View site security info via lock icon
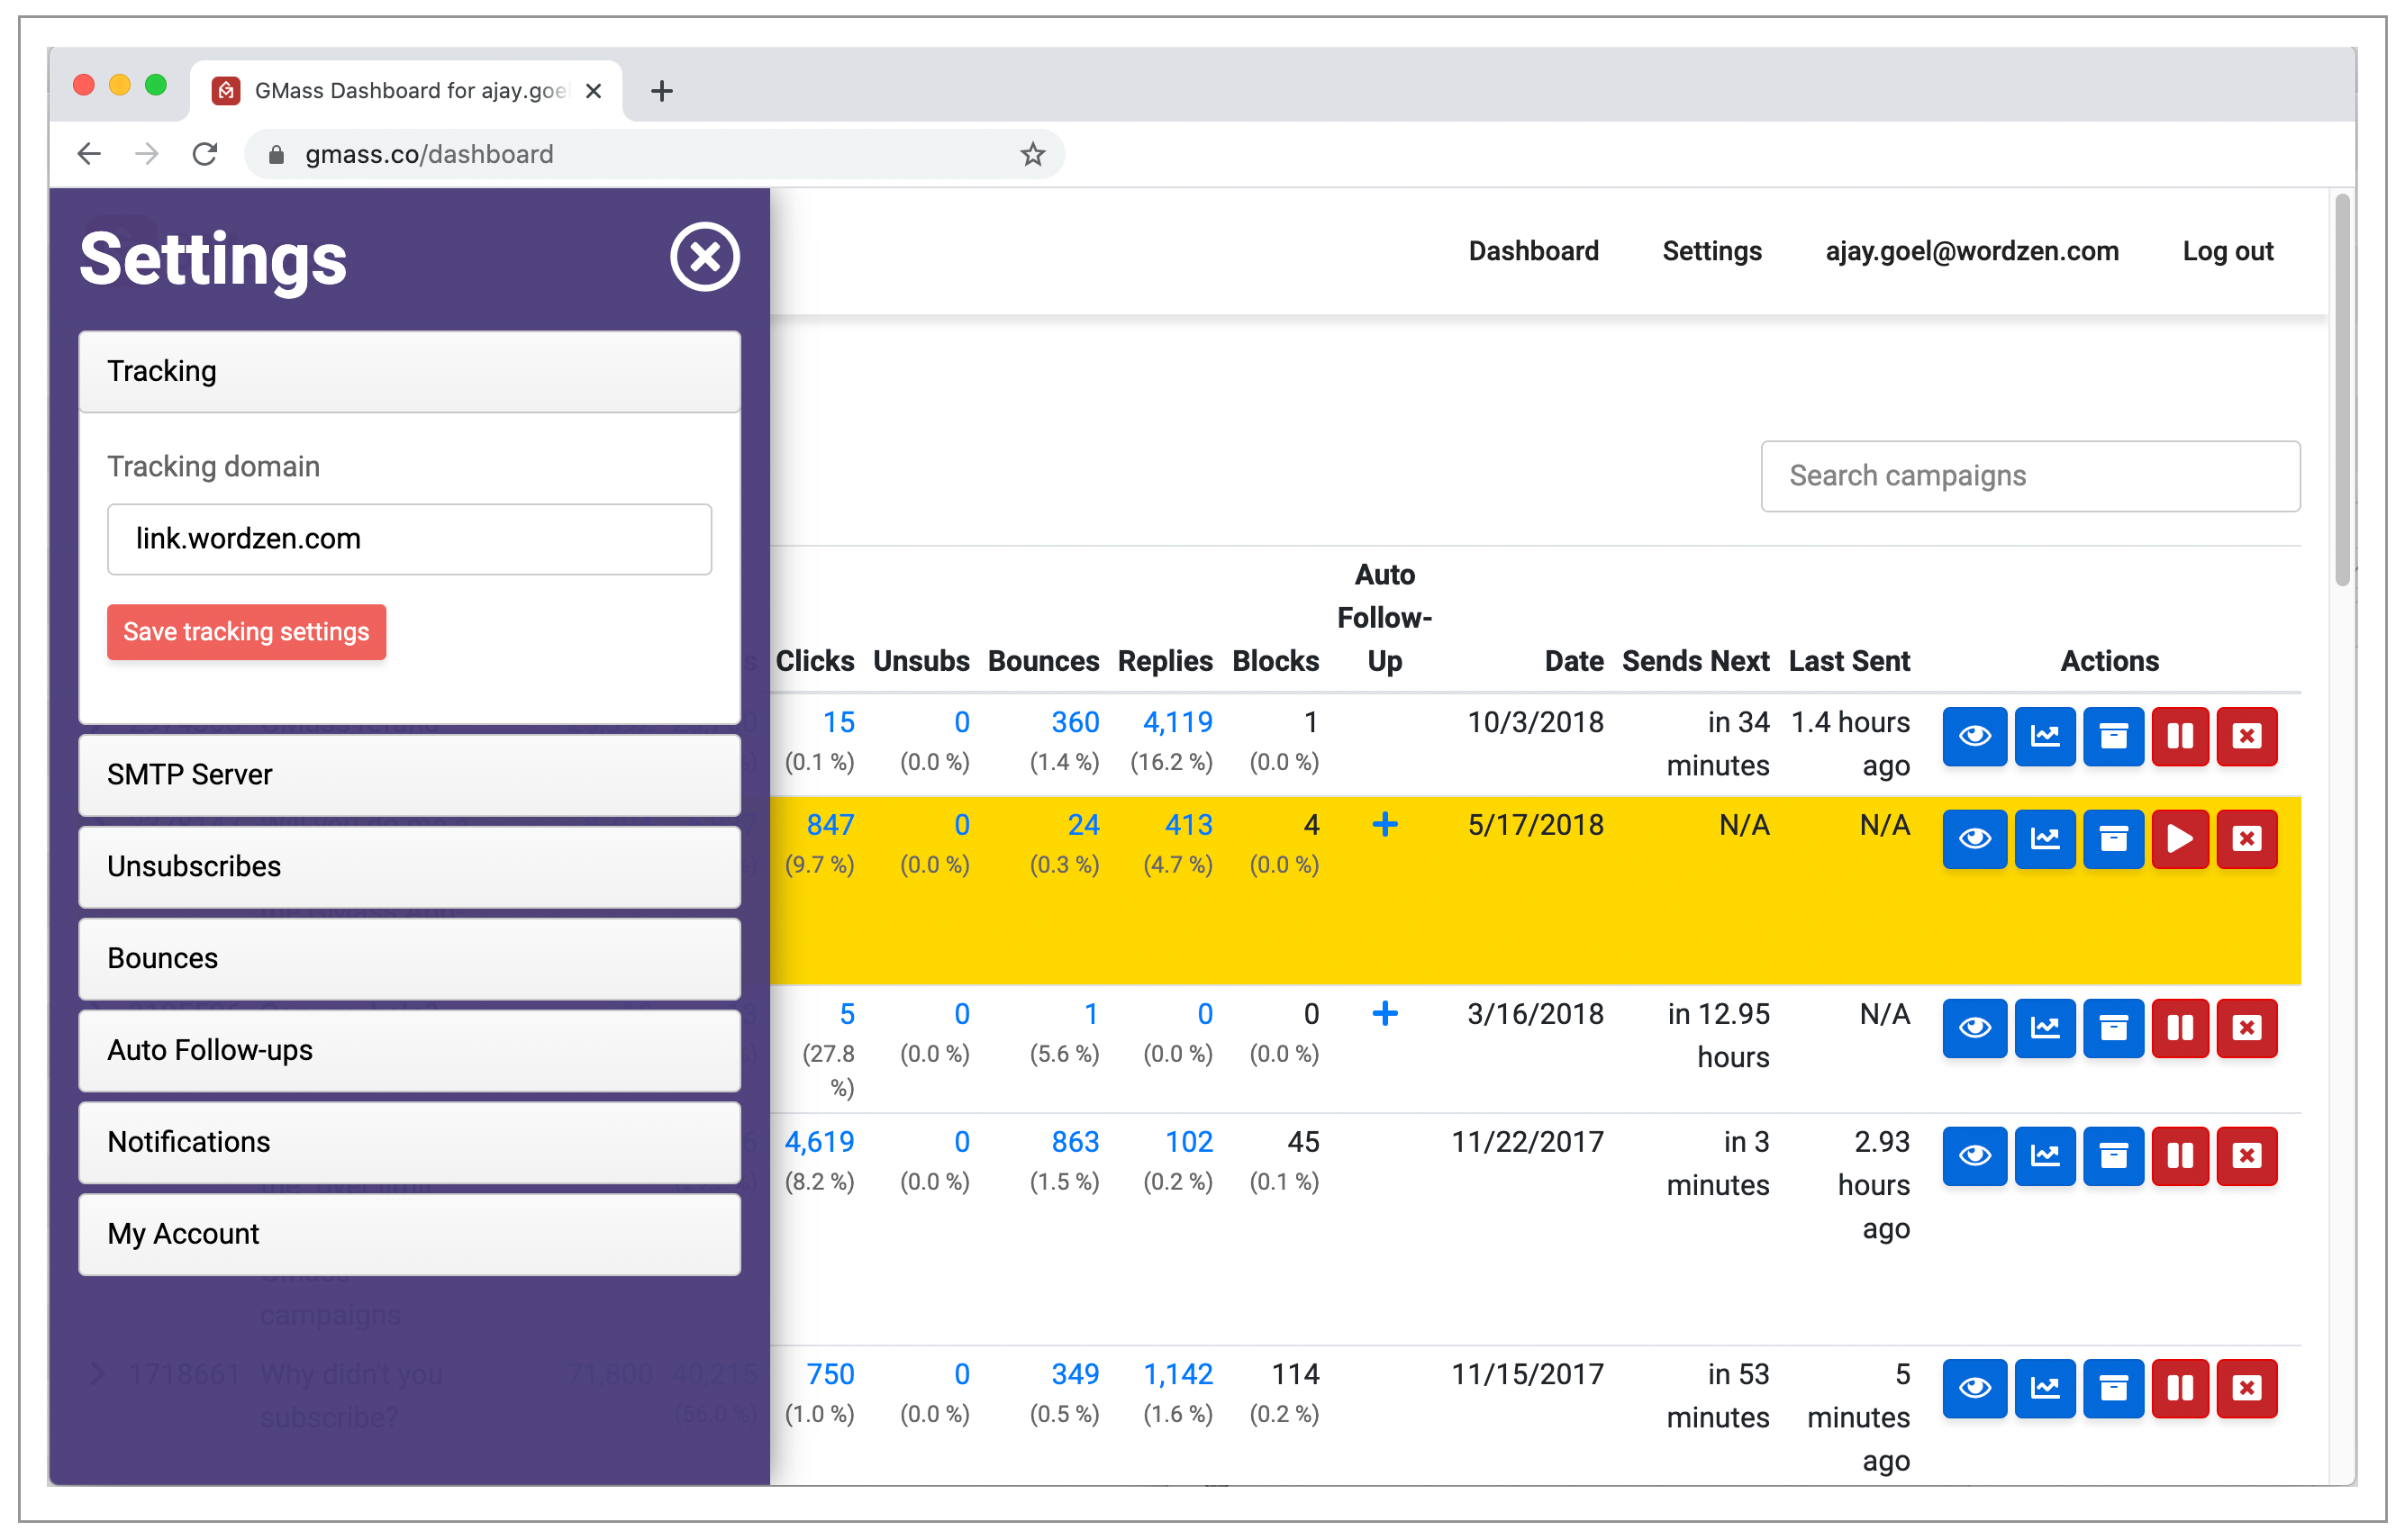The height and width of the screenshot is (1540, 2405). point(276,154)
